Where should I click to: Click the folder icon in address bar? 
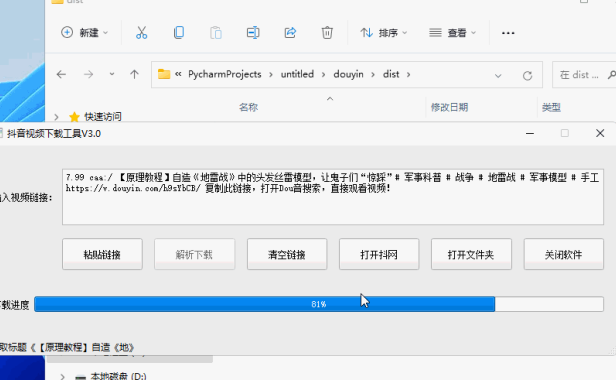pos(164,74)
